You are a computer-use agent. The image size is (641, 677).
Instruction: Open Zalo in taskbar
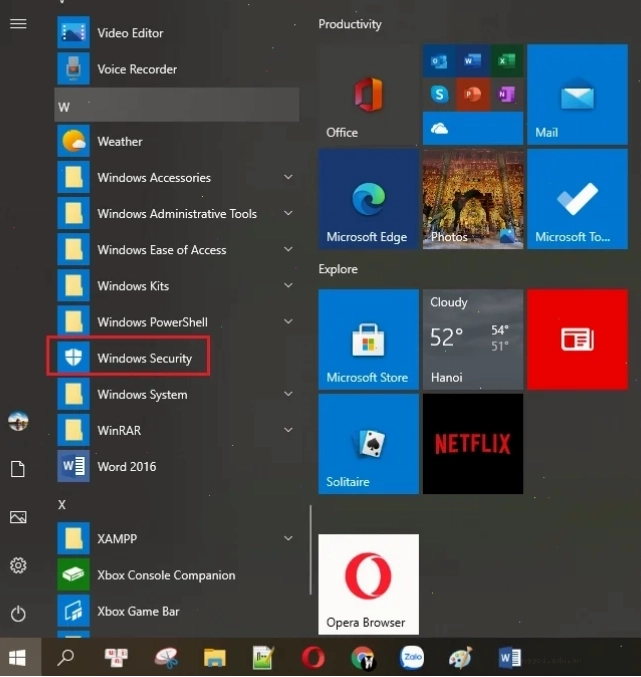point(411,658)
